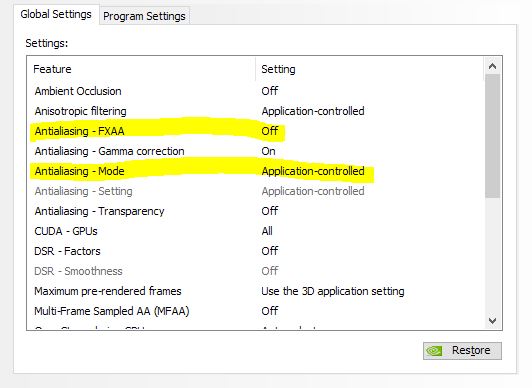Image resolution: width=532 pixels, height=388 pixels.
Task: Open the Program Settings tab
Action: pyautogui.click(x=144, y=16)
